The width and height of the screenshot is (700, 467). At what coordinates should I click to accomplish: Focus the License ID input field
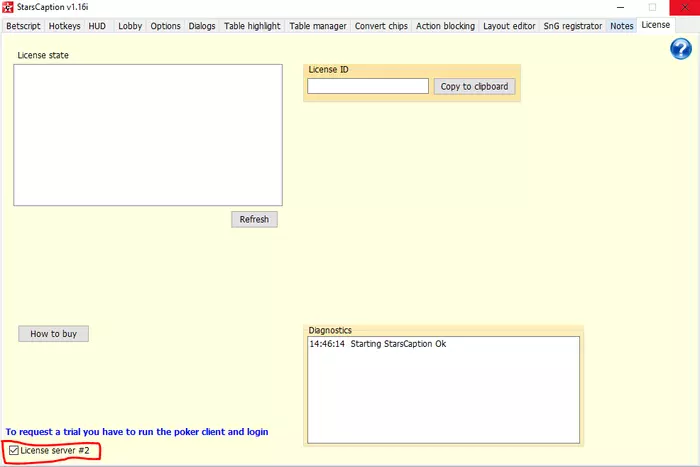point(368,86)
